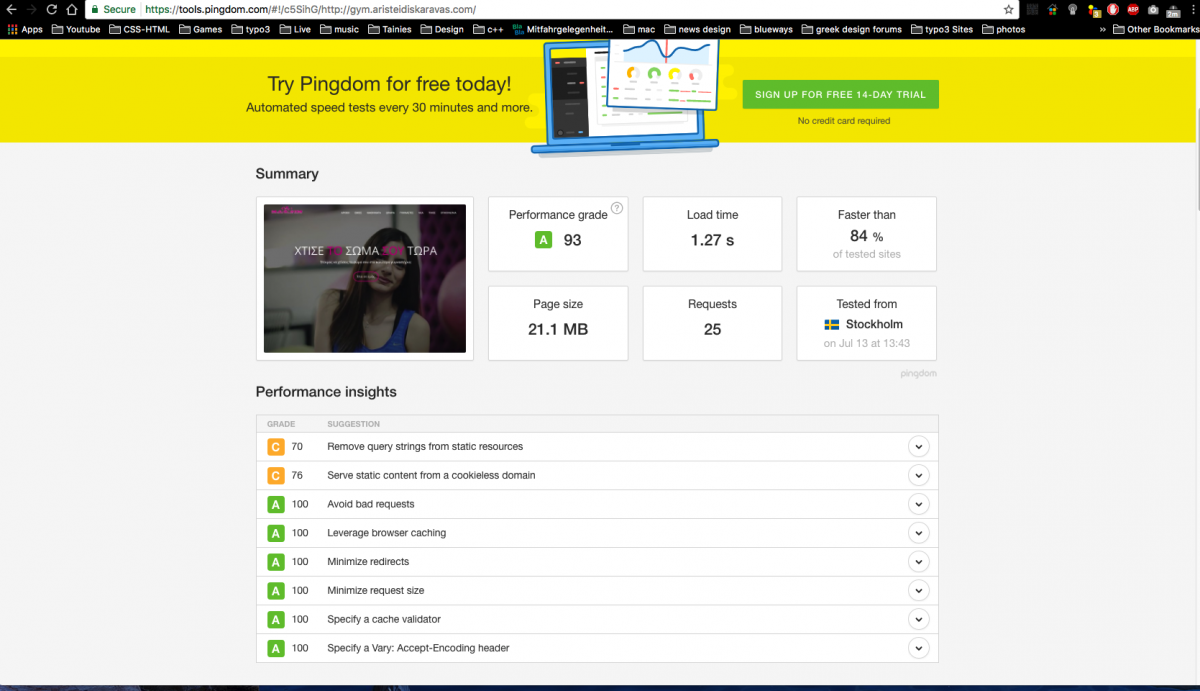Image resolution: width=1200 pixels, height=691 pixels.
Task: Click the extension showing the 2m badge
Action: point(1173,10)
